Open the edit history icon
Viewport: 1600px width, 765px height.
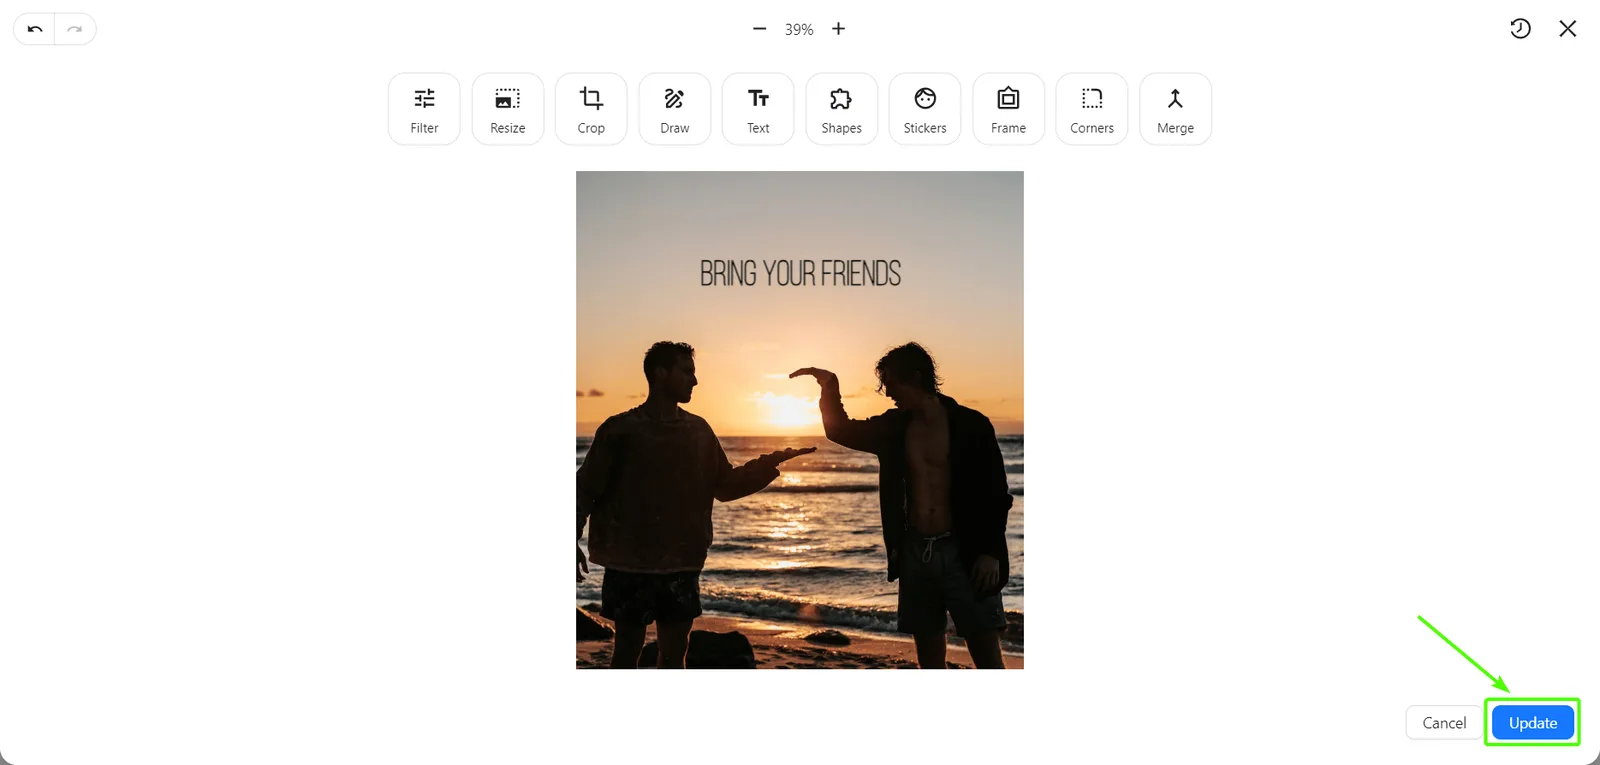pyautogui.click(x=1520, y=29)
